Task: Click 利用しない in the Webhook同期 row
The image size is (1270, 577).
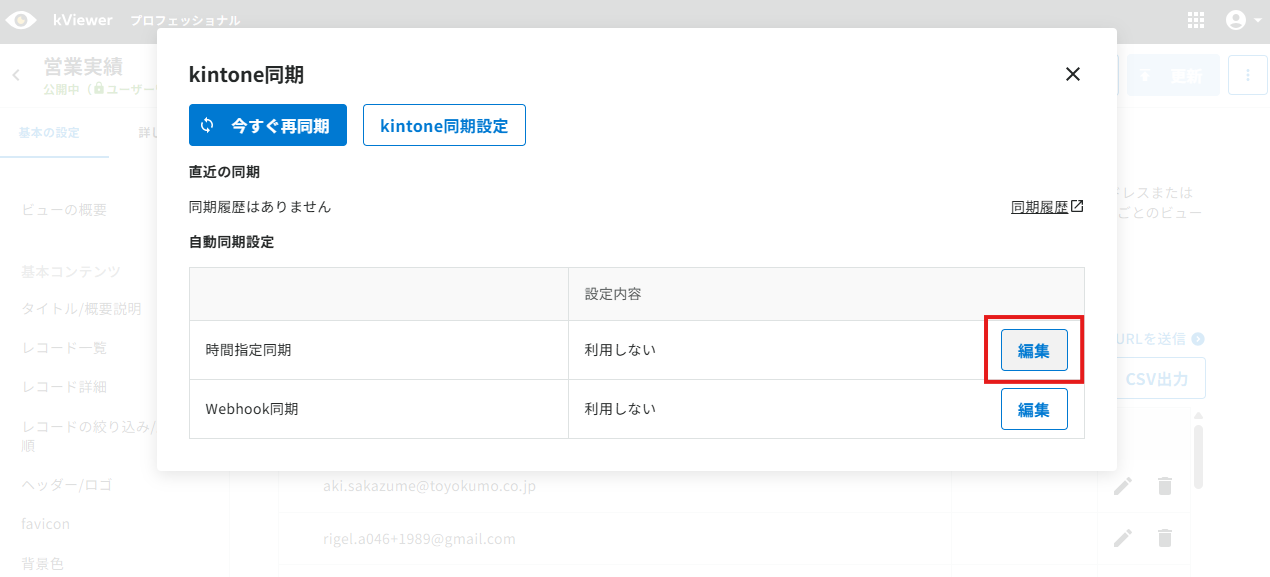Action: pyautogui.click(x=620, y=409)
